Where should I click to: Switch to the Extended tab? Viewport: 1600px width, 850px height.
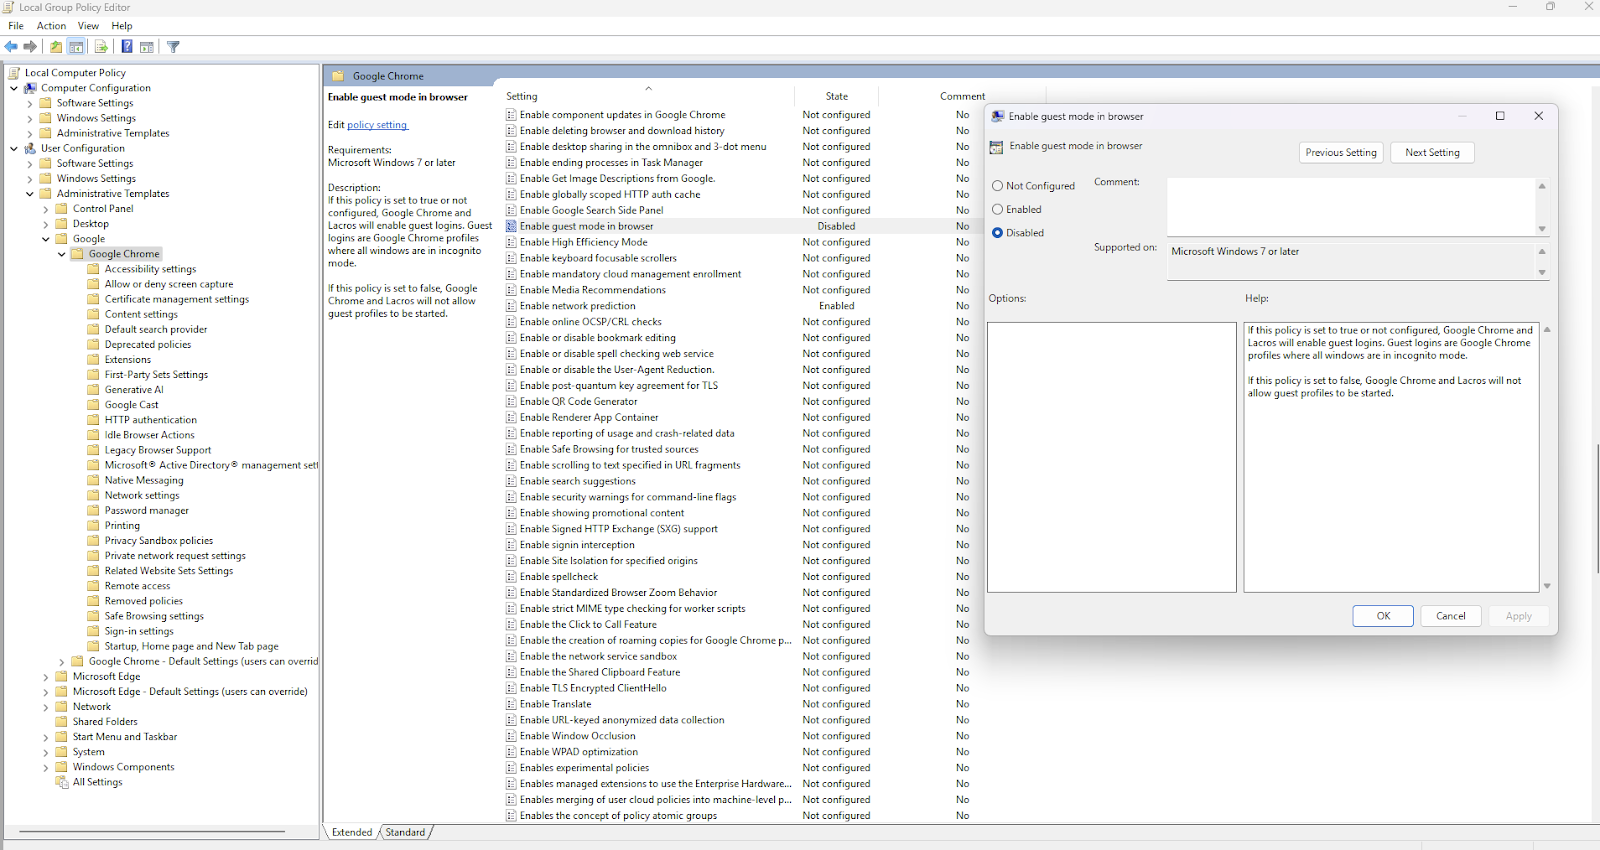click(352, 832)
